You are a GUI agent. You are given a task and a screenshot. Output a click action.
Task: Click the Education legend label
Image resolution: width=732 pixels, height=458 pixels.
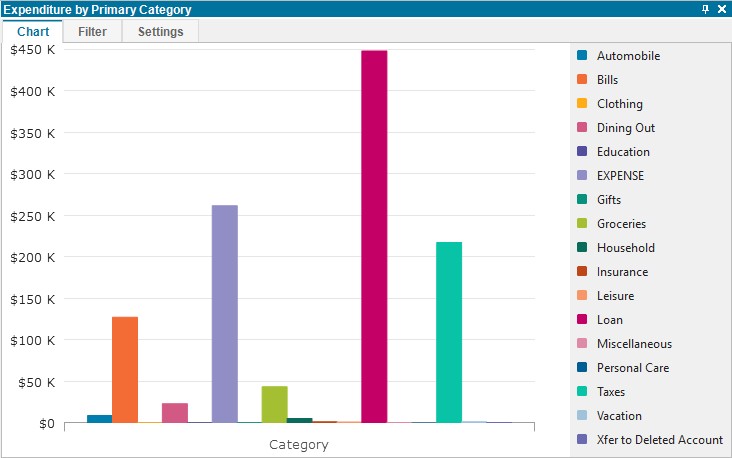(623, 152)
